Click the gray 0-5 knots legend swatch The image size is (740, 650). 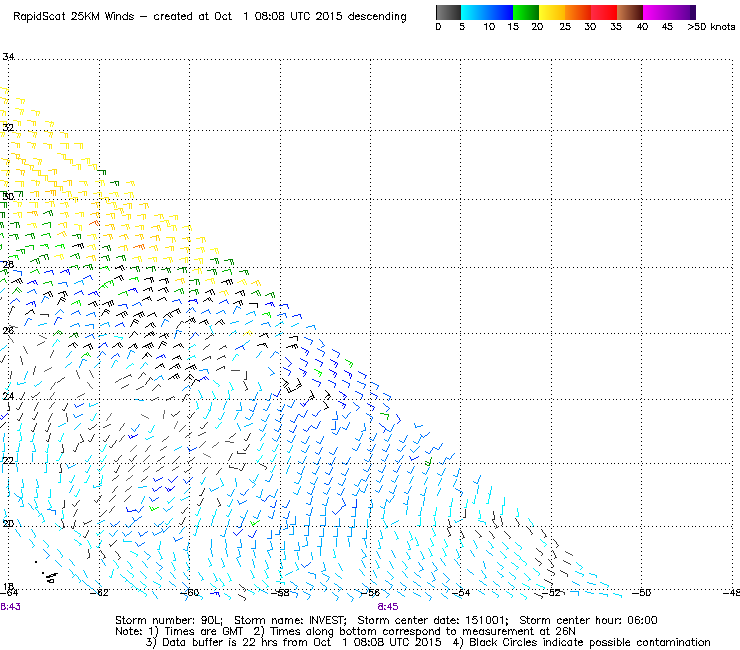coord(448,12)
